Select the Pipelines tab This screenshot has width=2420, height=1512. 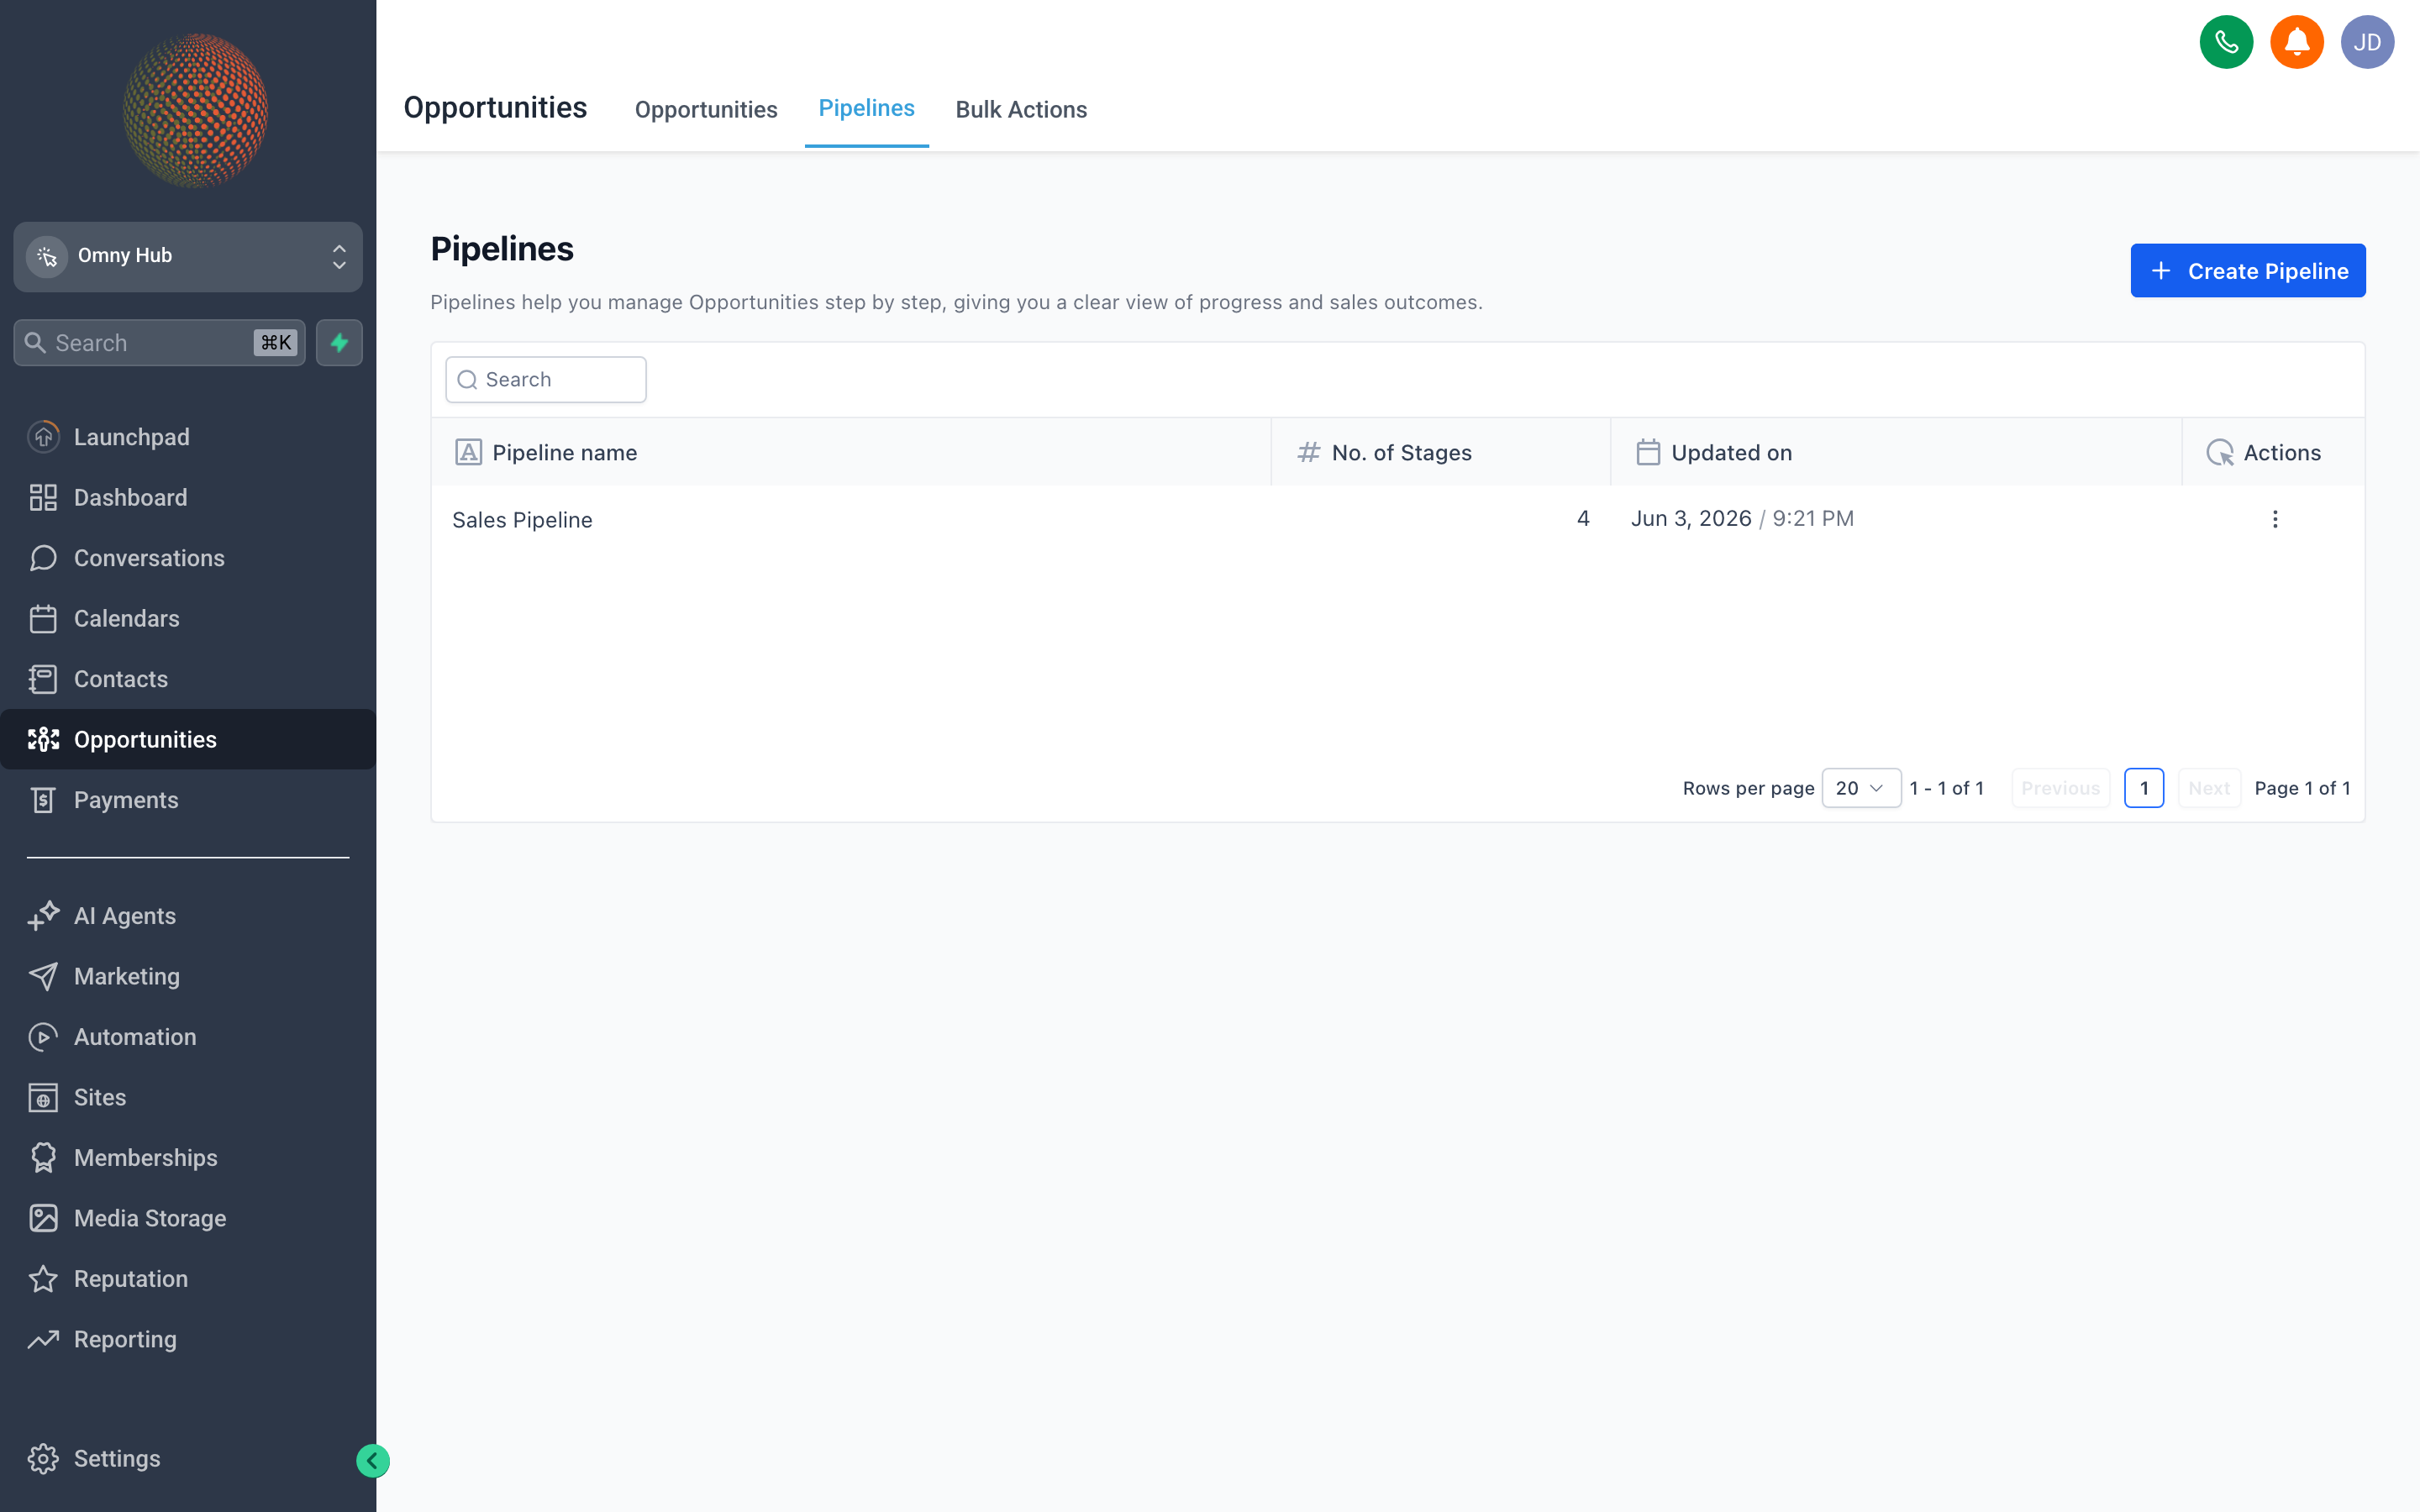(x=866, y=108)
